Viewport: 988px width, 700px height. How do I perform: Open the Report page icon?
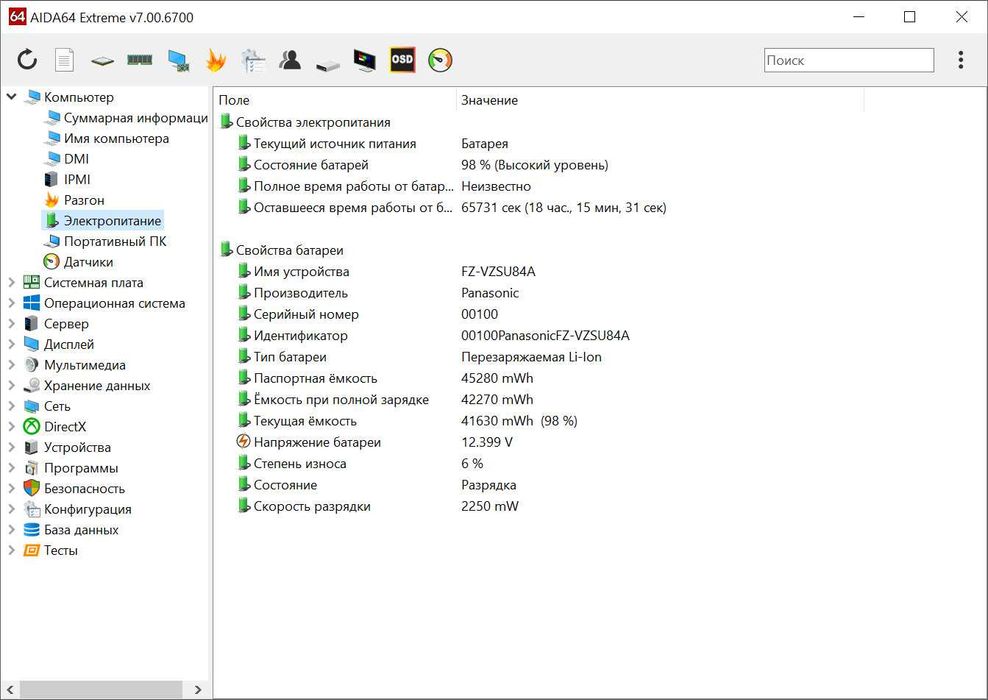click(64, 60)
